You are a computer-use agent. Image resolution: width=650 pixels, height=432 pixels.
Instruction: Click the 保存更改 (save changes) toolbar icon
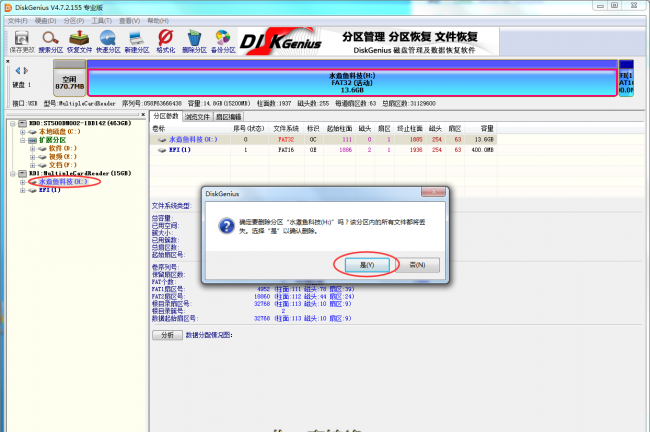[x=22, y=41]
